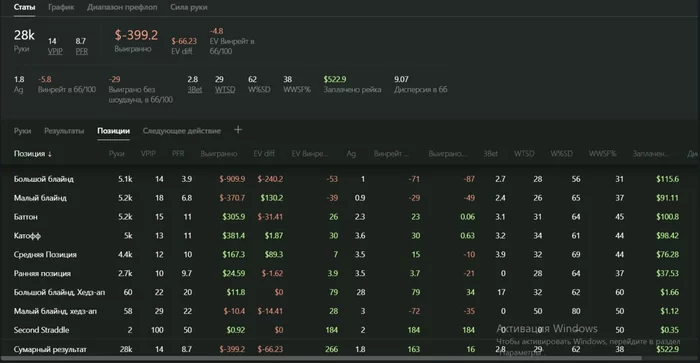
Task: Open the График tab
Action: (x=61, y=7)
